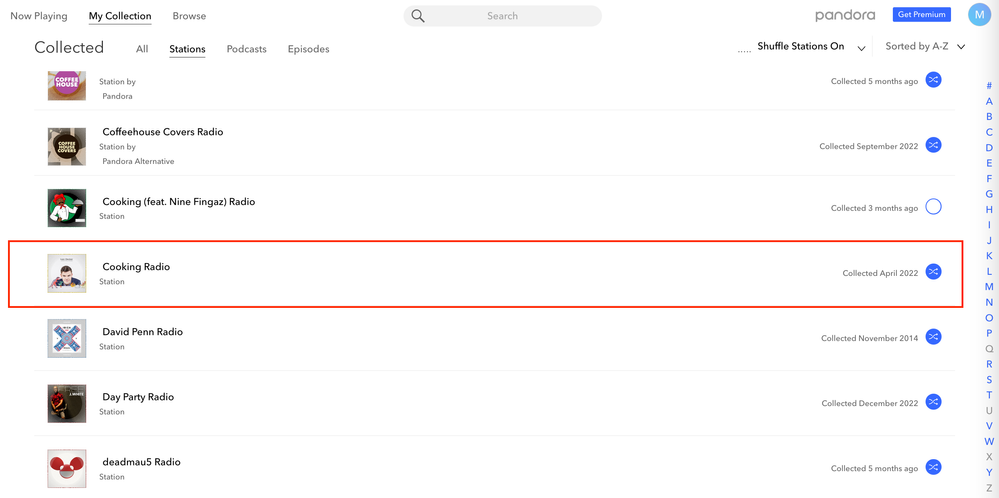The image size is (999, 498).
Task: Click in the Search field
Action: [x=503, y=16]
